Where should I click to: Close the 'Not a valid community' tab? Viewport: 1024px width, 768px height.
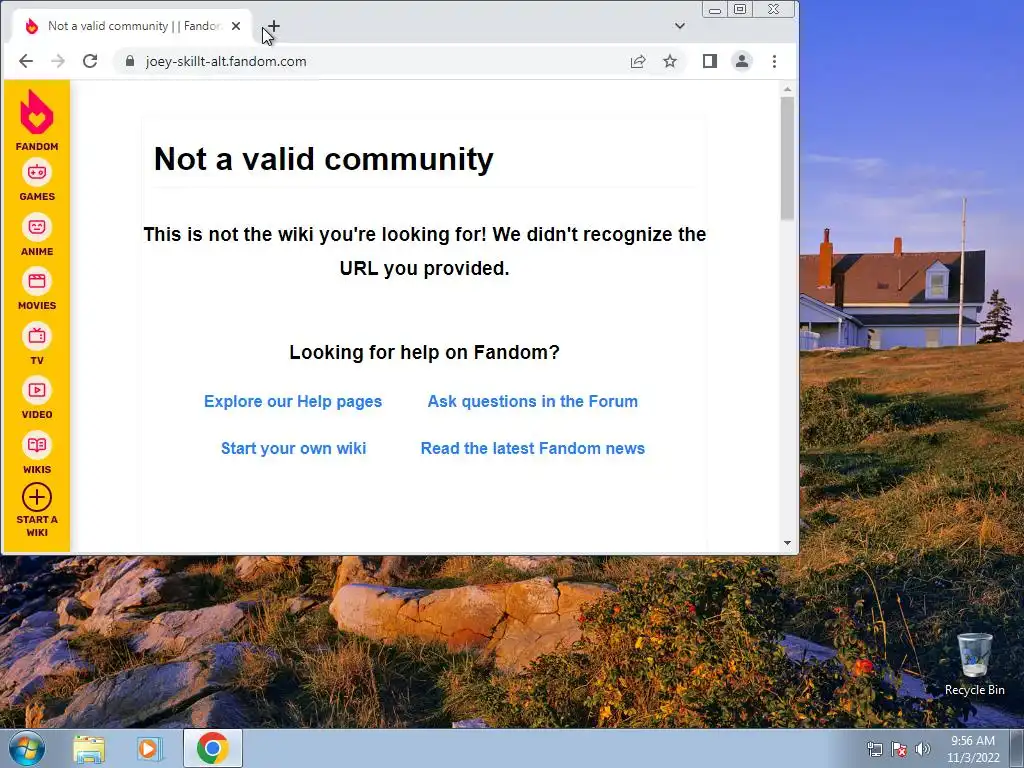click(236, 26)
